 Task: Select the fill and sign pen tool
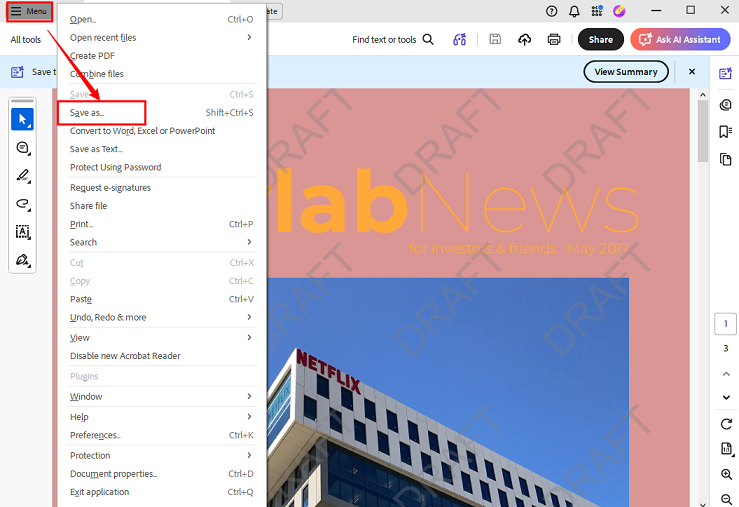(x=22, y=260)
